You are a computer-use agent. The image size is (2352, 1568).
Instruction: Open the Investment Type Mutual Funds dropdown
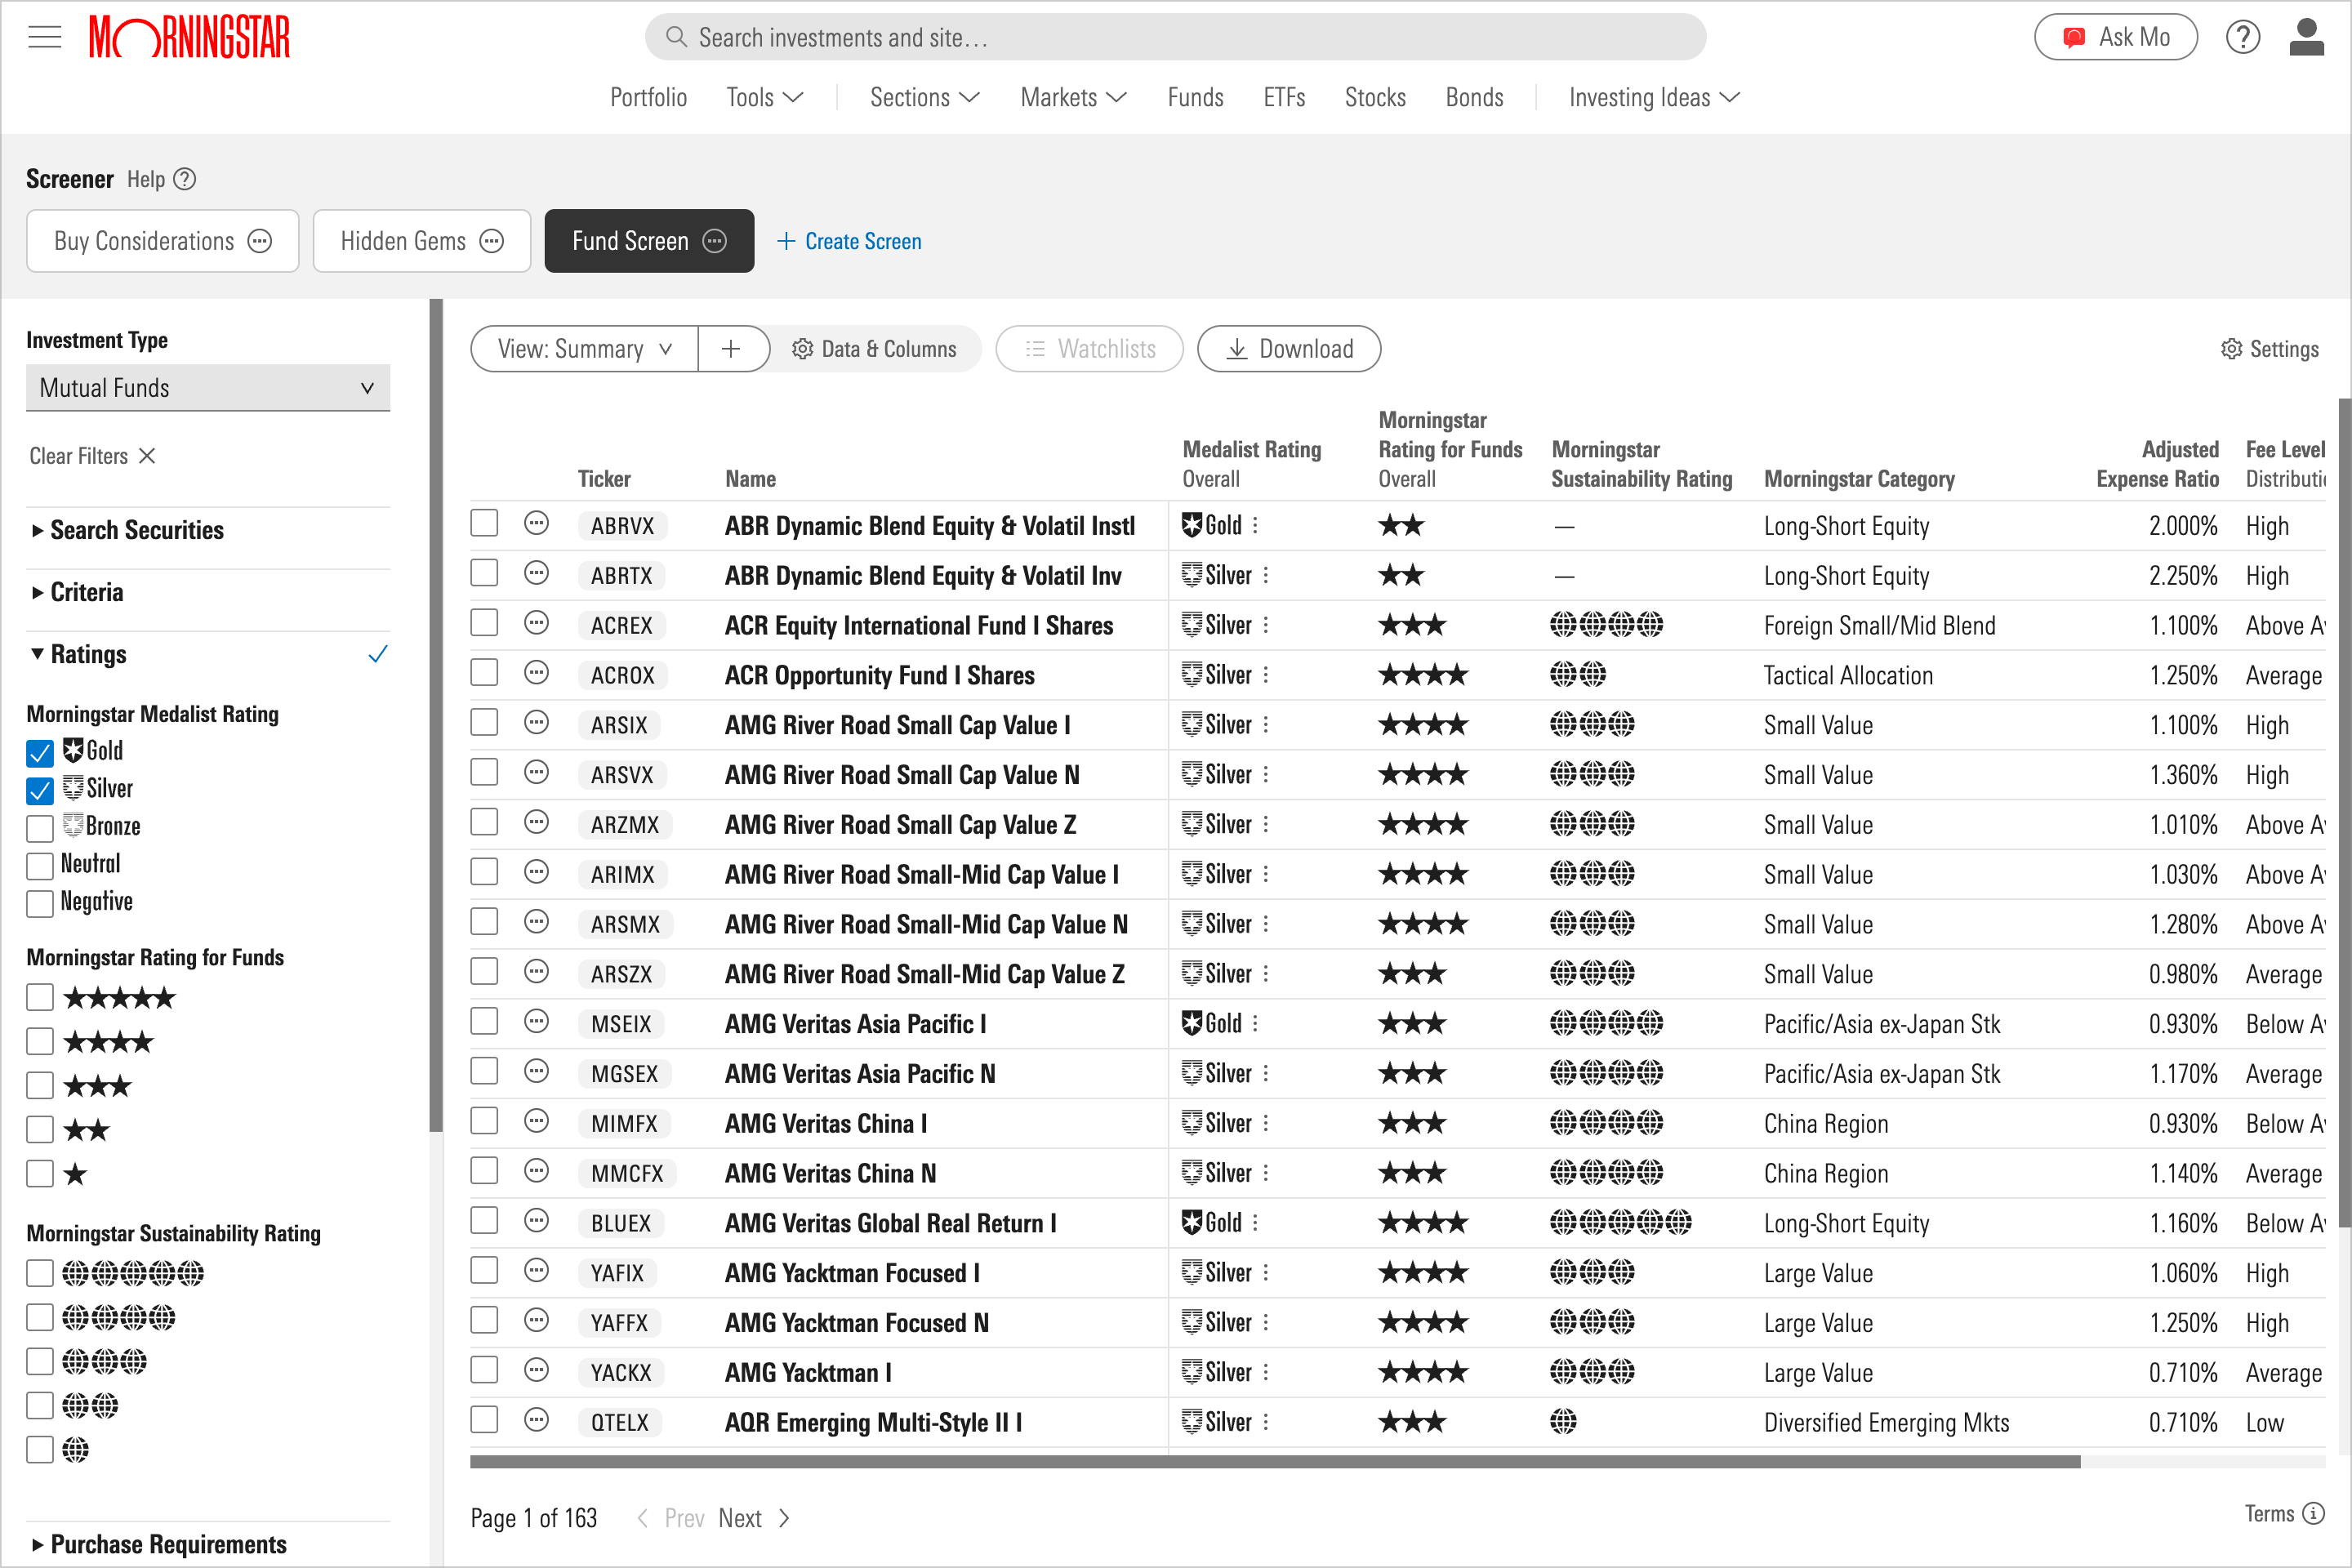pos(208,388)
